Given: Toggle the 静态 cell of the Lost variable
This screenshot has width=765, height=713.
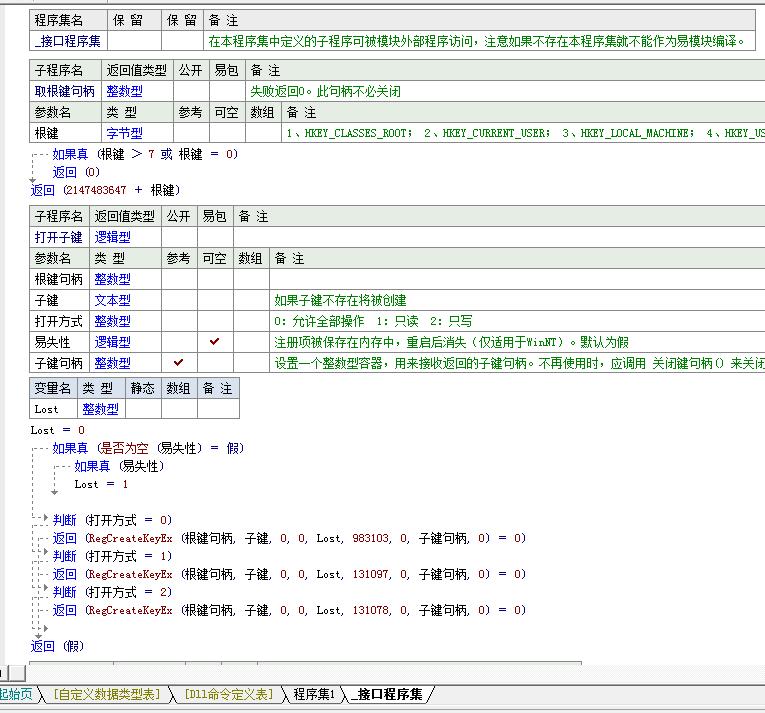Looking at the screenshot, I should pyautogui.click(x=143, y=409).
